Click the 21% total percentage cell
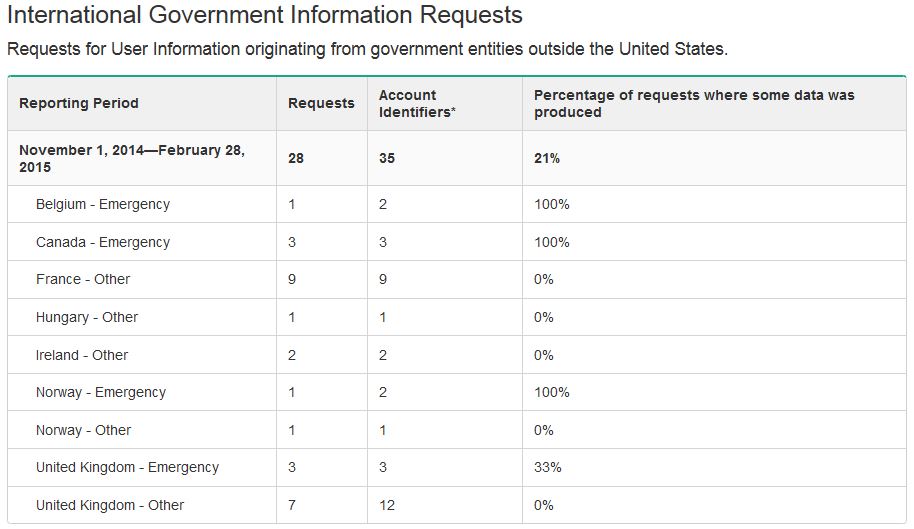This screenshot has width=914, height=529. click(546, 158)
